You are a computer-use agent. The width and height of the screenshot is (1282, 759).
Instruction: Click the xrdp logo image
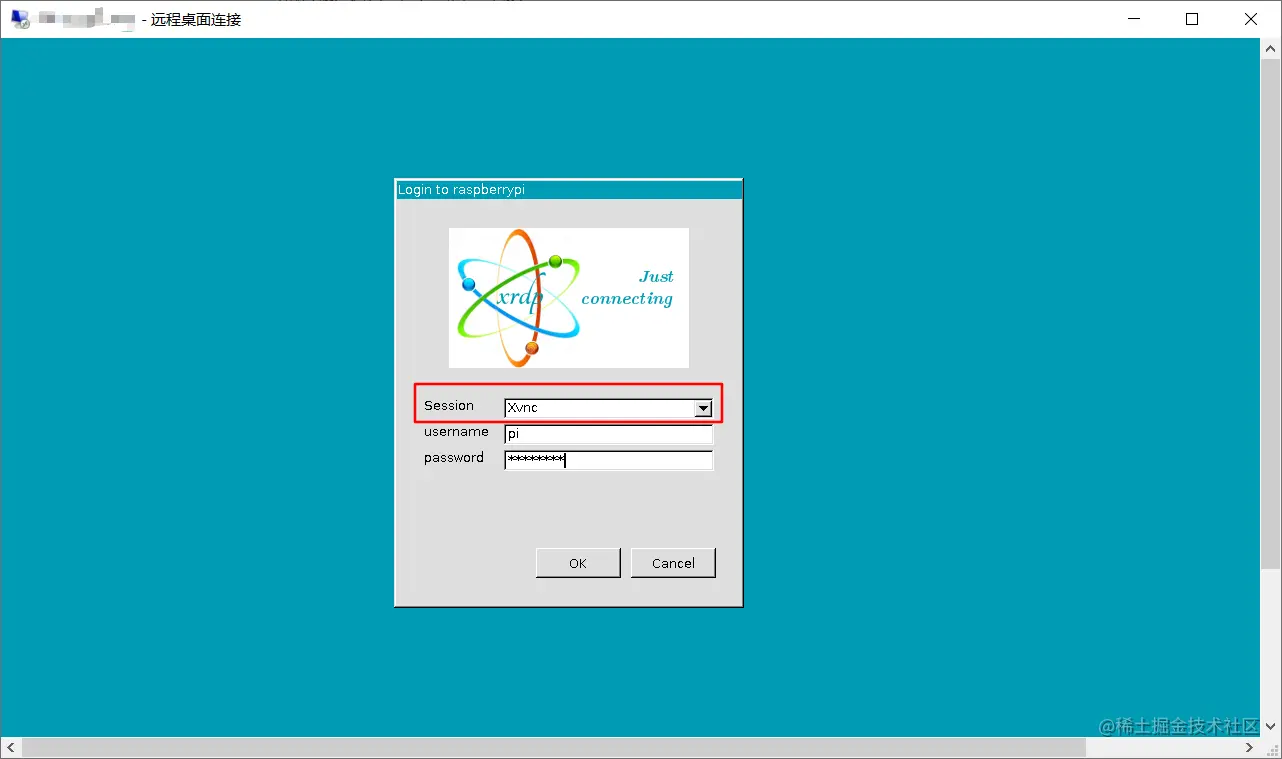coord(569,298)
